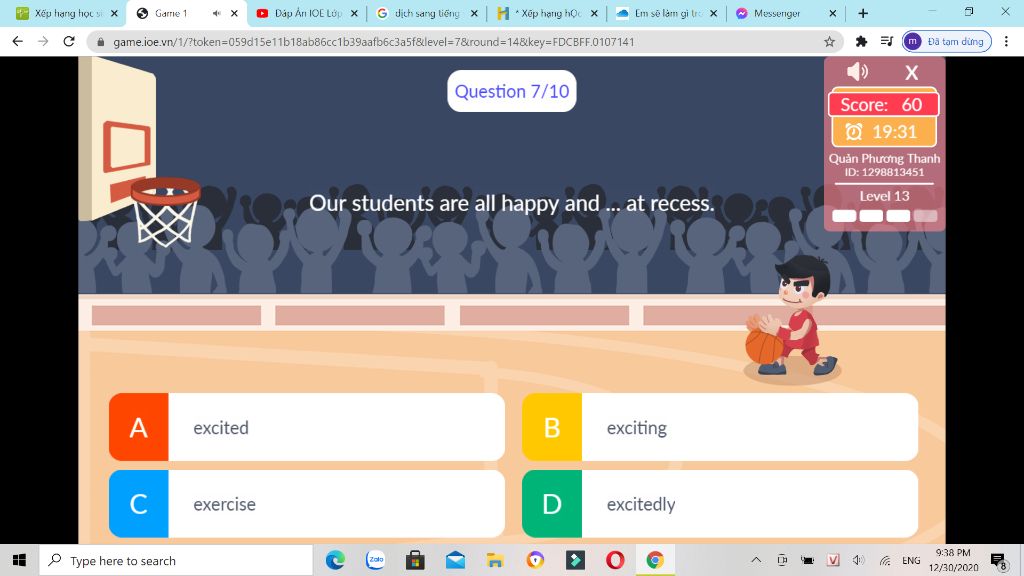
Task: Open Mail from the taskbar
Action: coord(455,560)
